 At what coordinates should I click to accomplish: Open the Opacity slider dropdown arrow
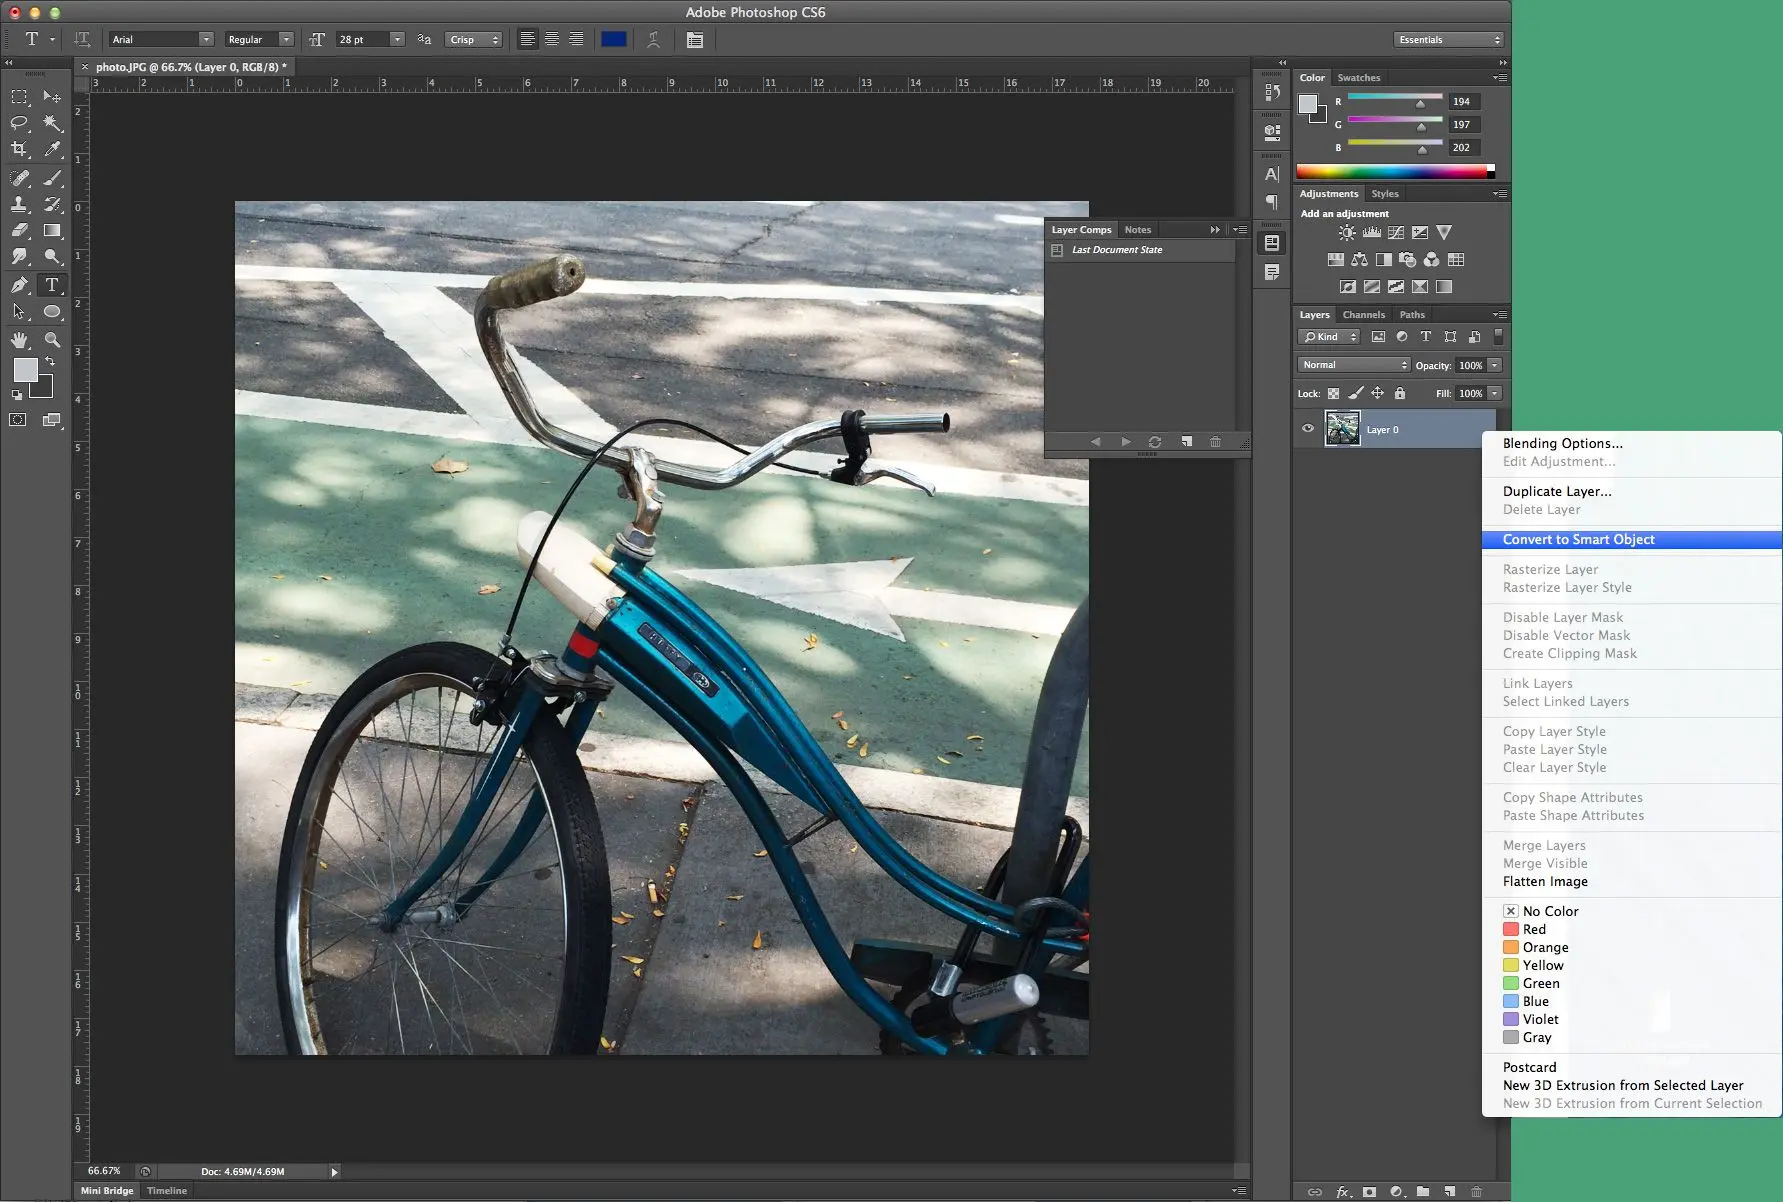1495,365
